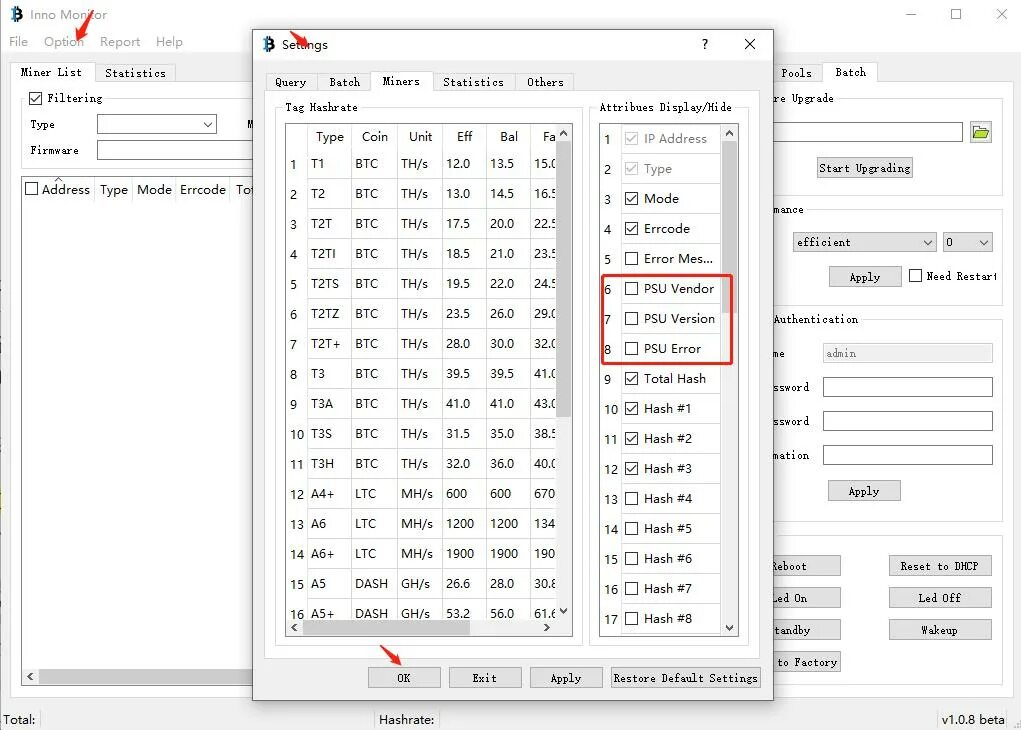Toggle the Filtering checkbox

(x=36, y=98)
